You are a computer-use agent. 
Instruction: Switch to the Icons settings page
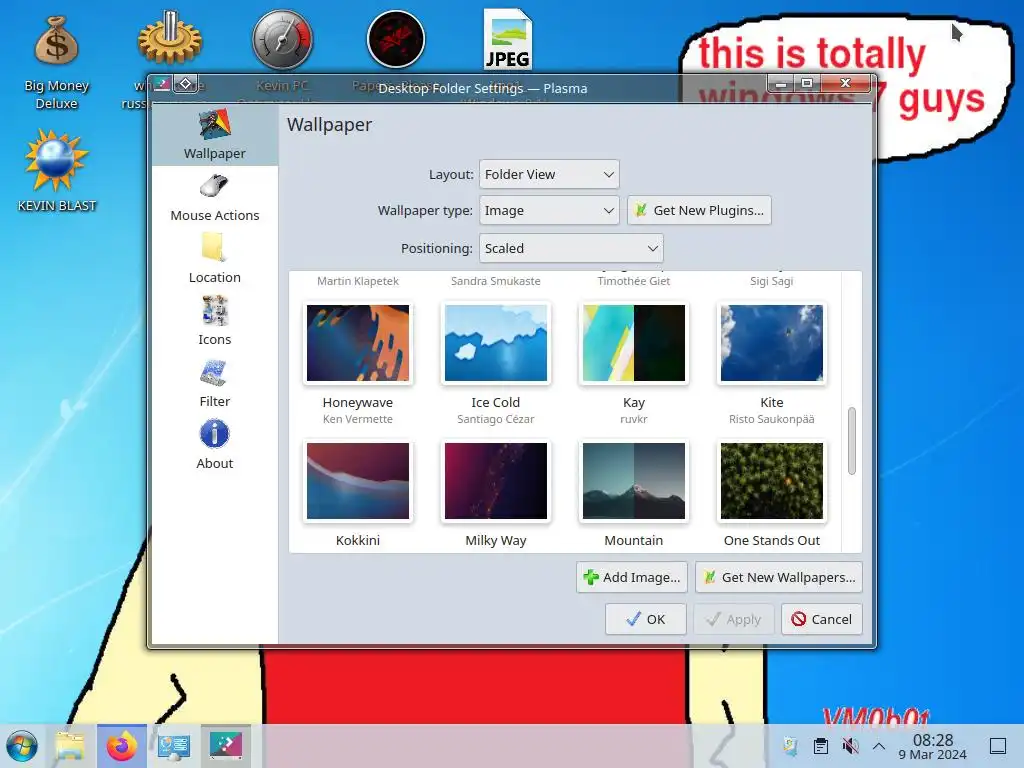[x=214, y=321]
